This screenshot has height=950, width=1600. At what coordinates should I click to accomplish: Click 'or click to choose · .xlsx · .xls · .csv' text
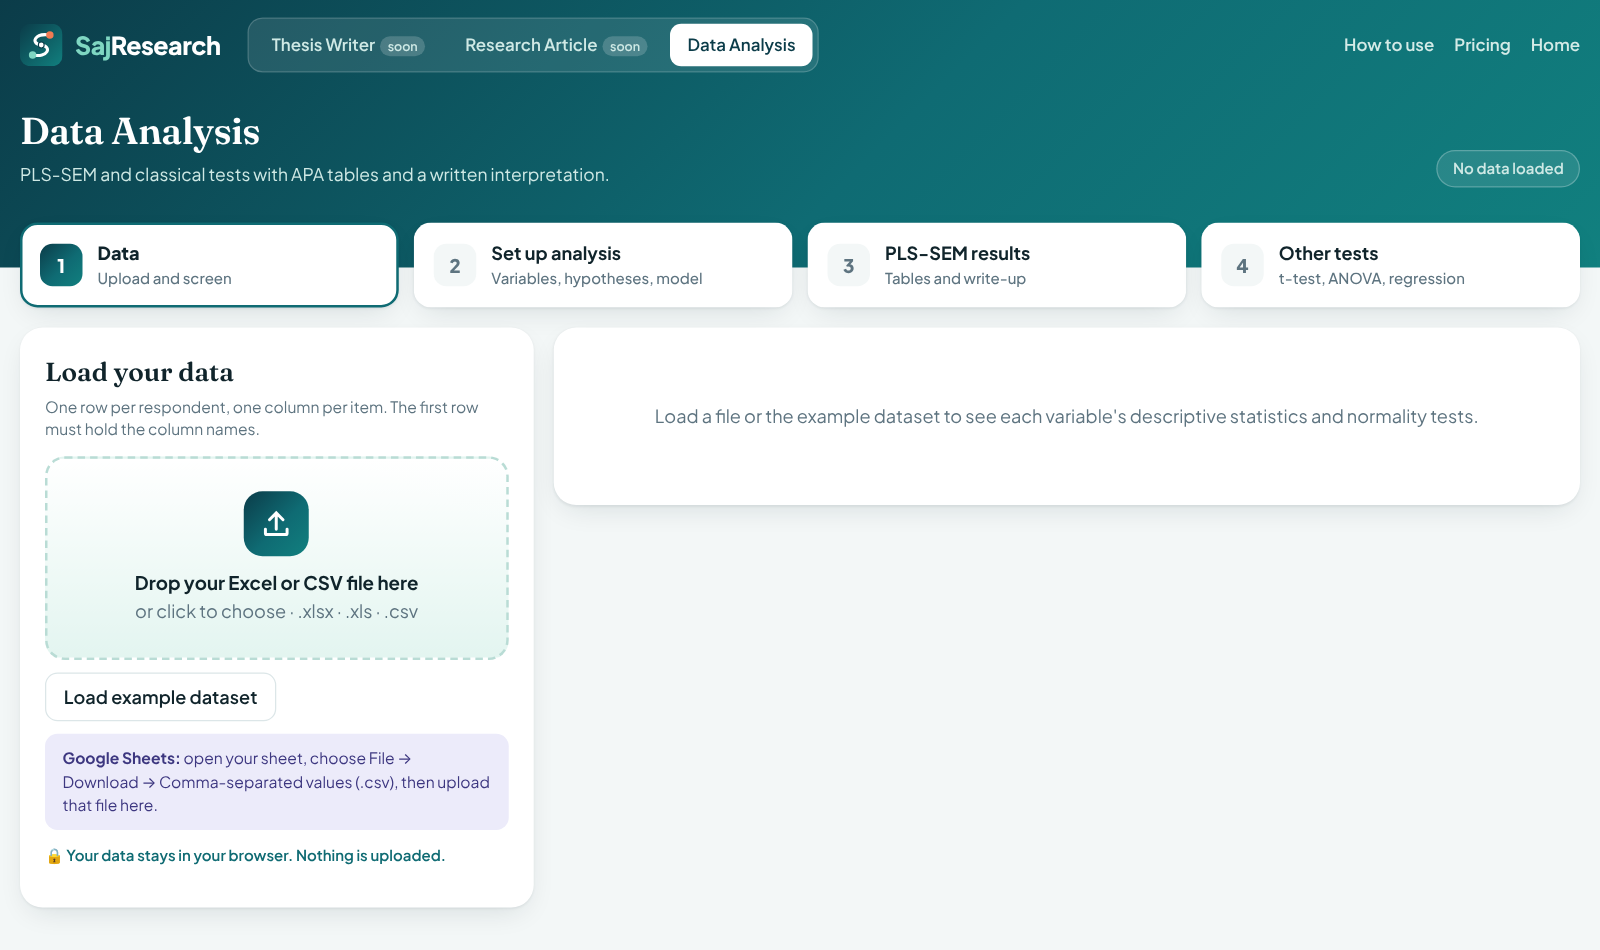pyautogui.click(x=276, y=612)
